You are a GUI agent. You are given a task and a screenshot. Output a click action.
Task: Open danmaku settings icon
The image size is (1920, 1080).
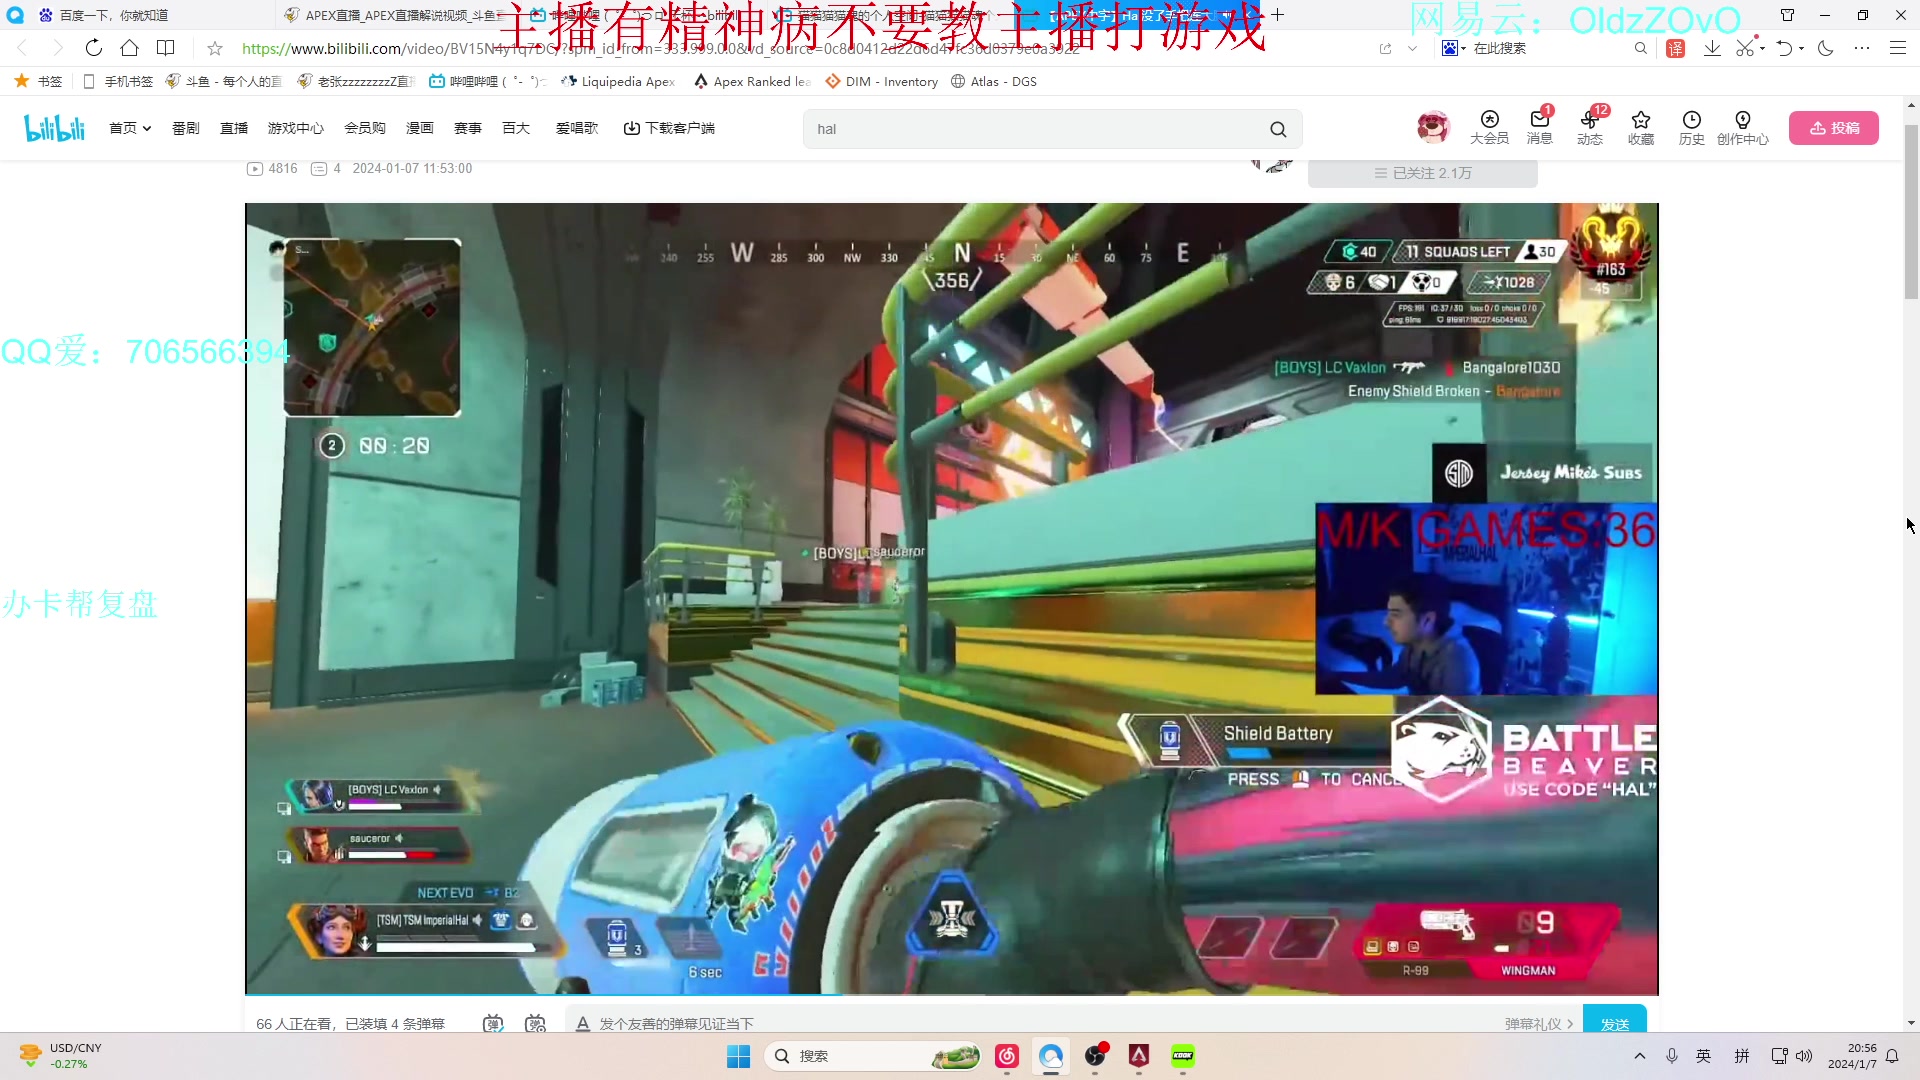[536, 1023]
